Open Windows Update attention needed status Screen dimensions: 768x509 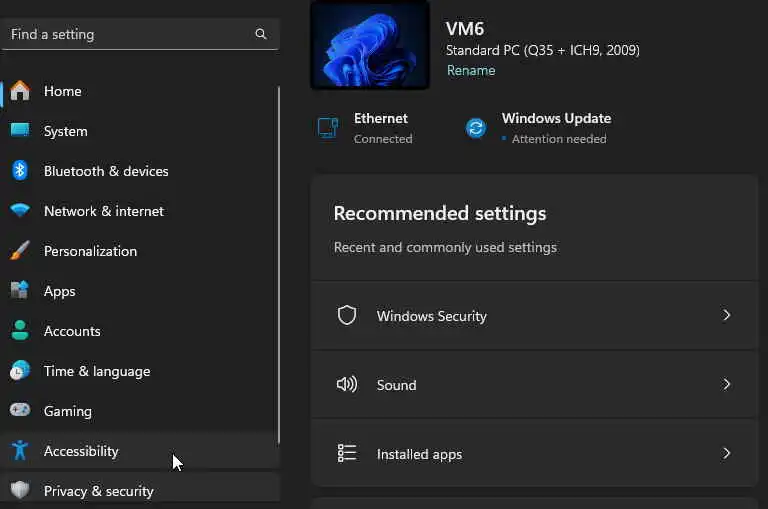[x=556, y=128]
